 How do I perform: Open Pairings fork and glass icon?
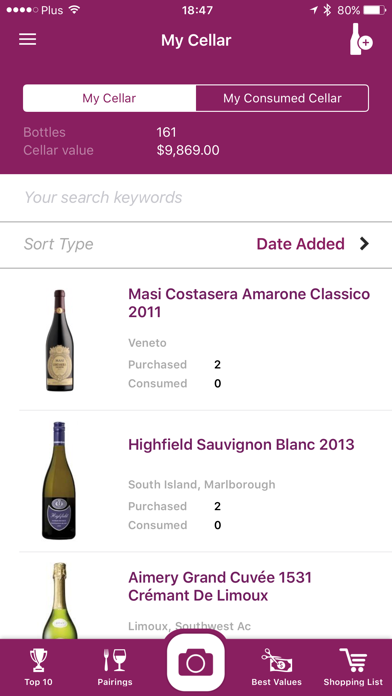[x=115, y=666]
